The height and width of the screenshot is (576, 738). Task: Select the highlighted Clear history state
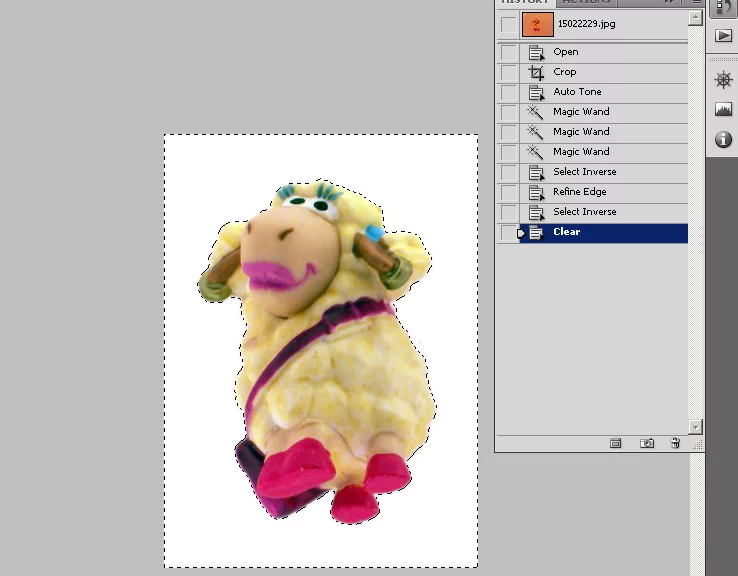coord(604,233)
